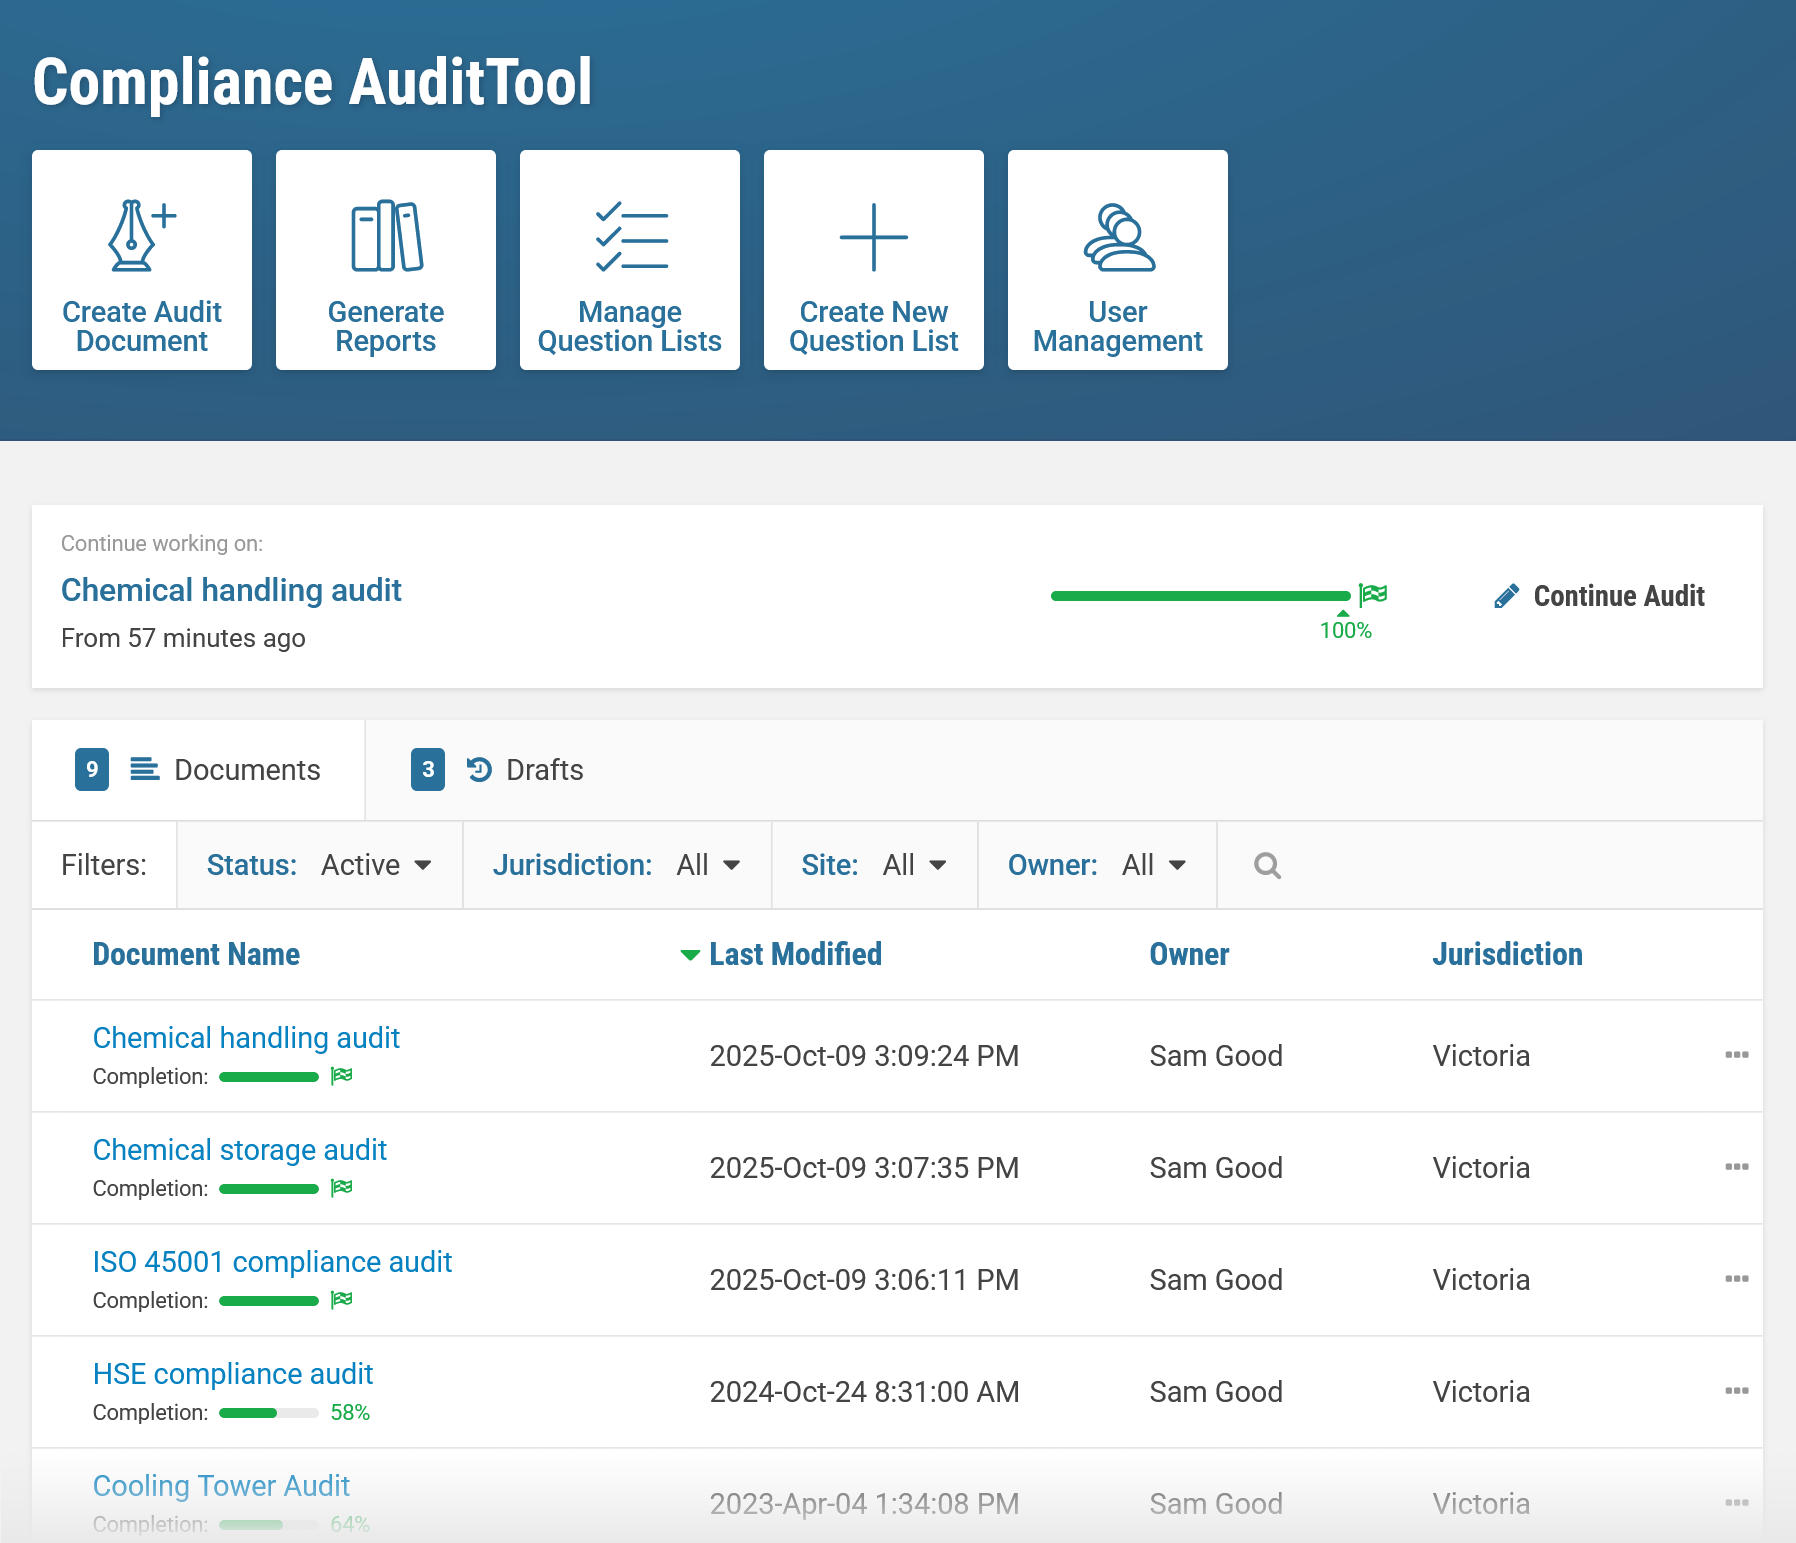Click the Compliance AuditTool title
Viewport: 1796px width, 1543px height.
(313, 82)
